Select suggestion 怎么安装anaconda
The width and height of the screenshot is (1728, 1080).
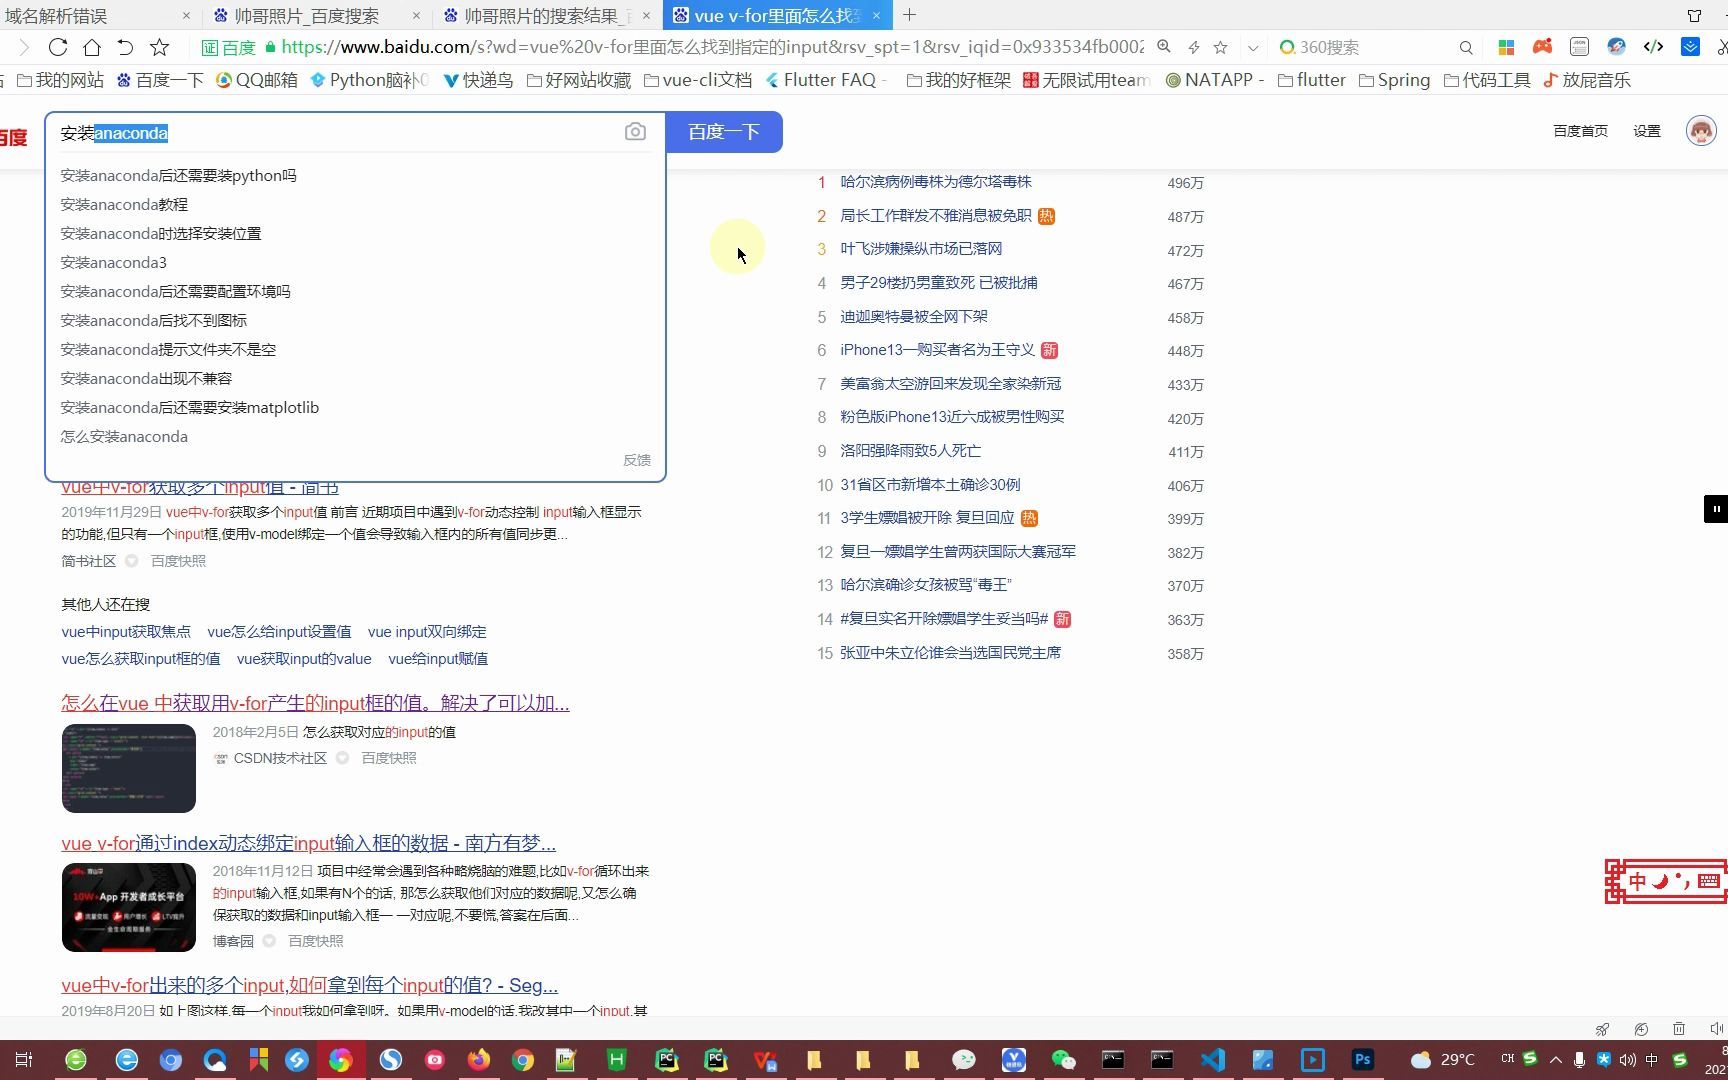click(x=124, y=436)
